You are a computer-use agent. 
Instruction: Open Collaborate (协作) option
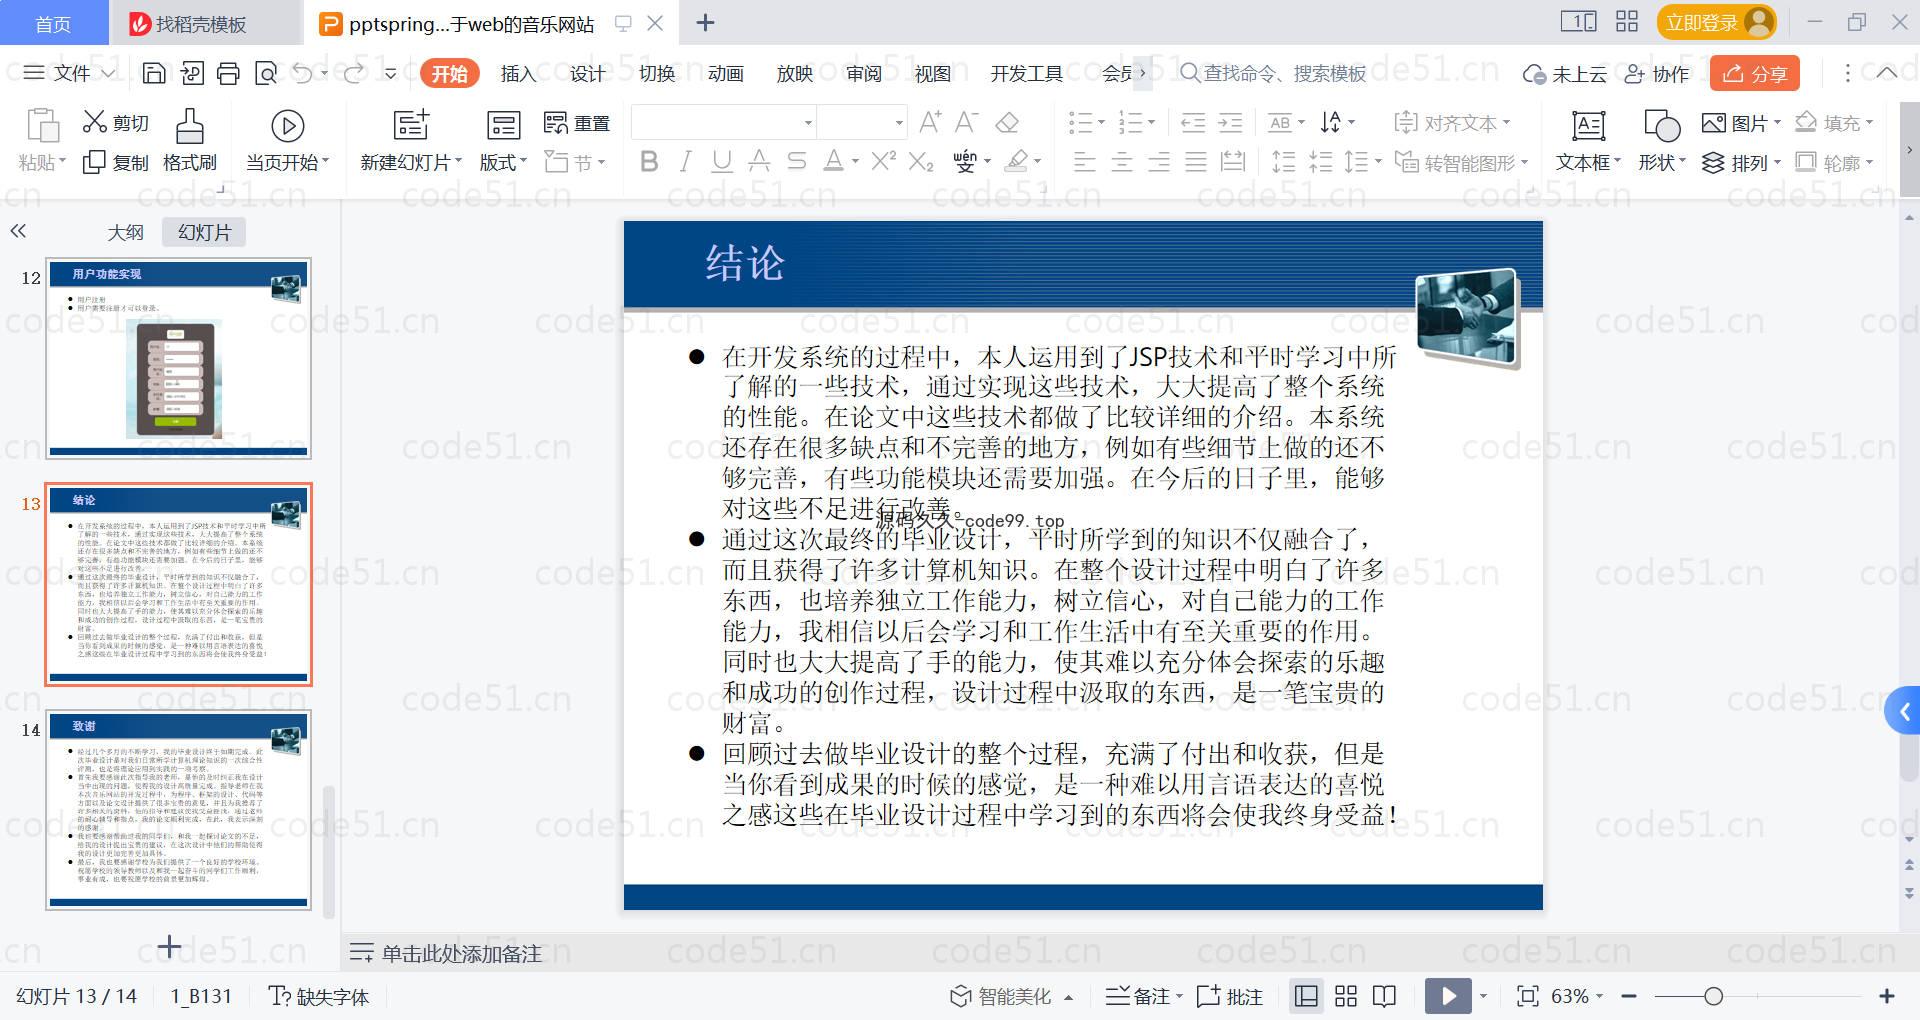(x=1656, y=73)
